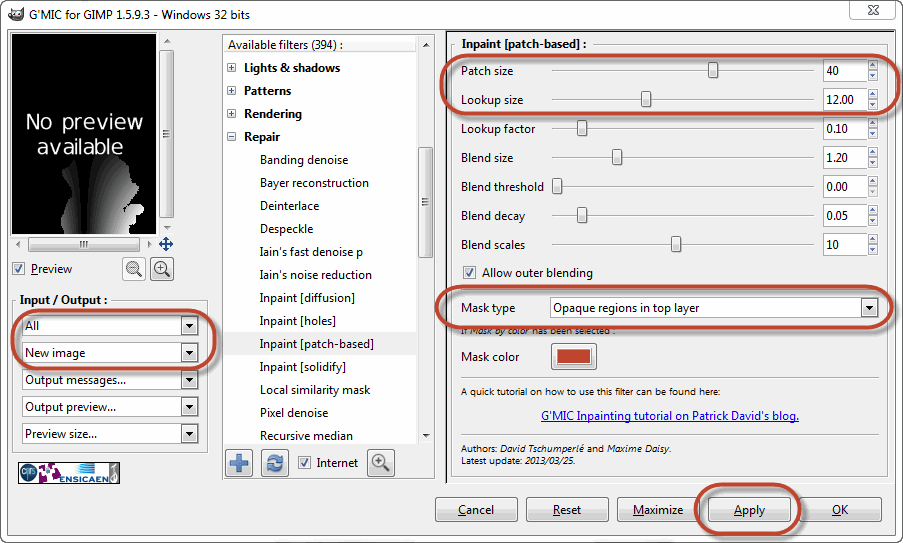
Task: Click the blue plus add-filter icon
Action: point(239,463)
